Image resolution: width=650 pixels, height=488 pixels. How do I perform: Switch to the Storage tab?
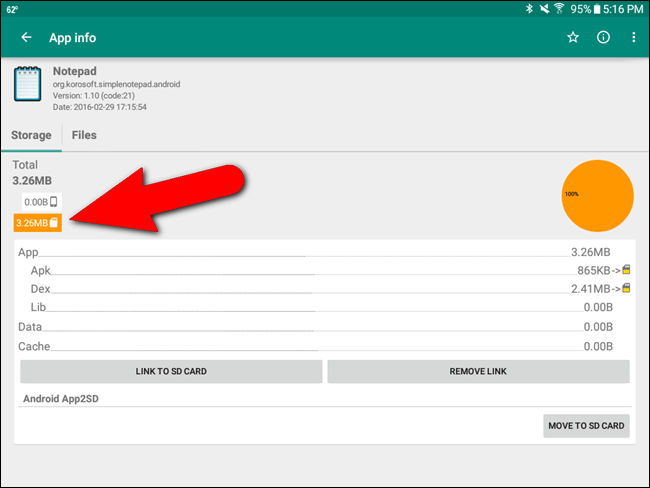click(32, 135)
